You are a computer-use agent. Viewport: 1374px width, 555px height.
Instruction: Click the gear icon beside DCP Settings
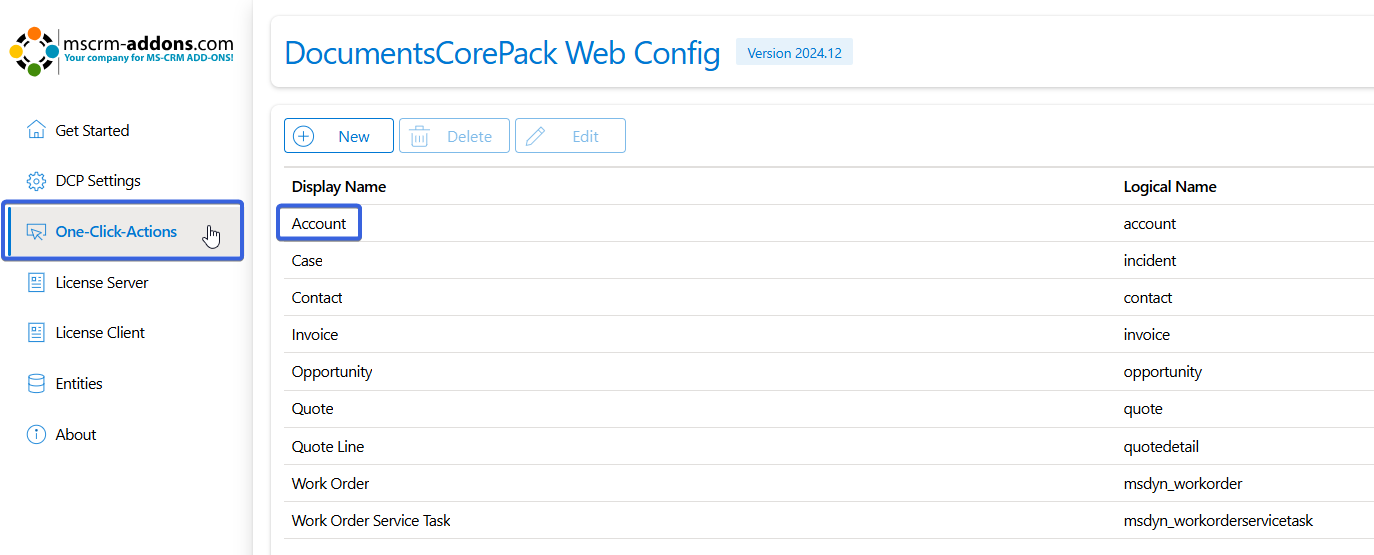coord(36,181)
